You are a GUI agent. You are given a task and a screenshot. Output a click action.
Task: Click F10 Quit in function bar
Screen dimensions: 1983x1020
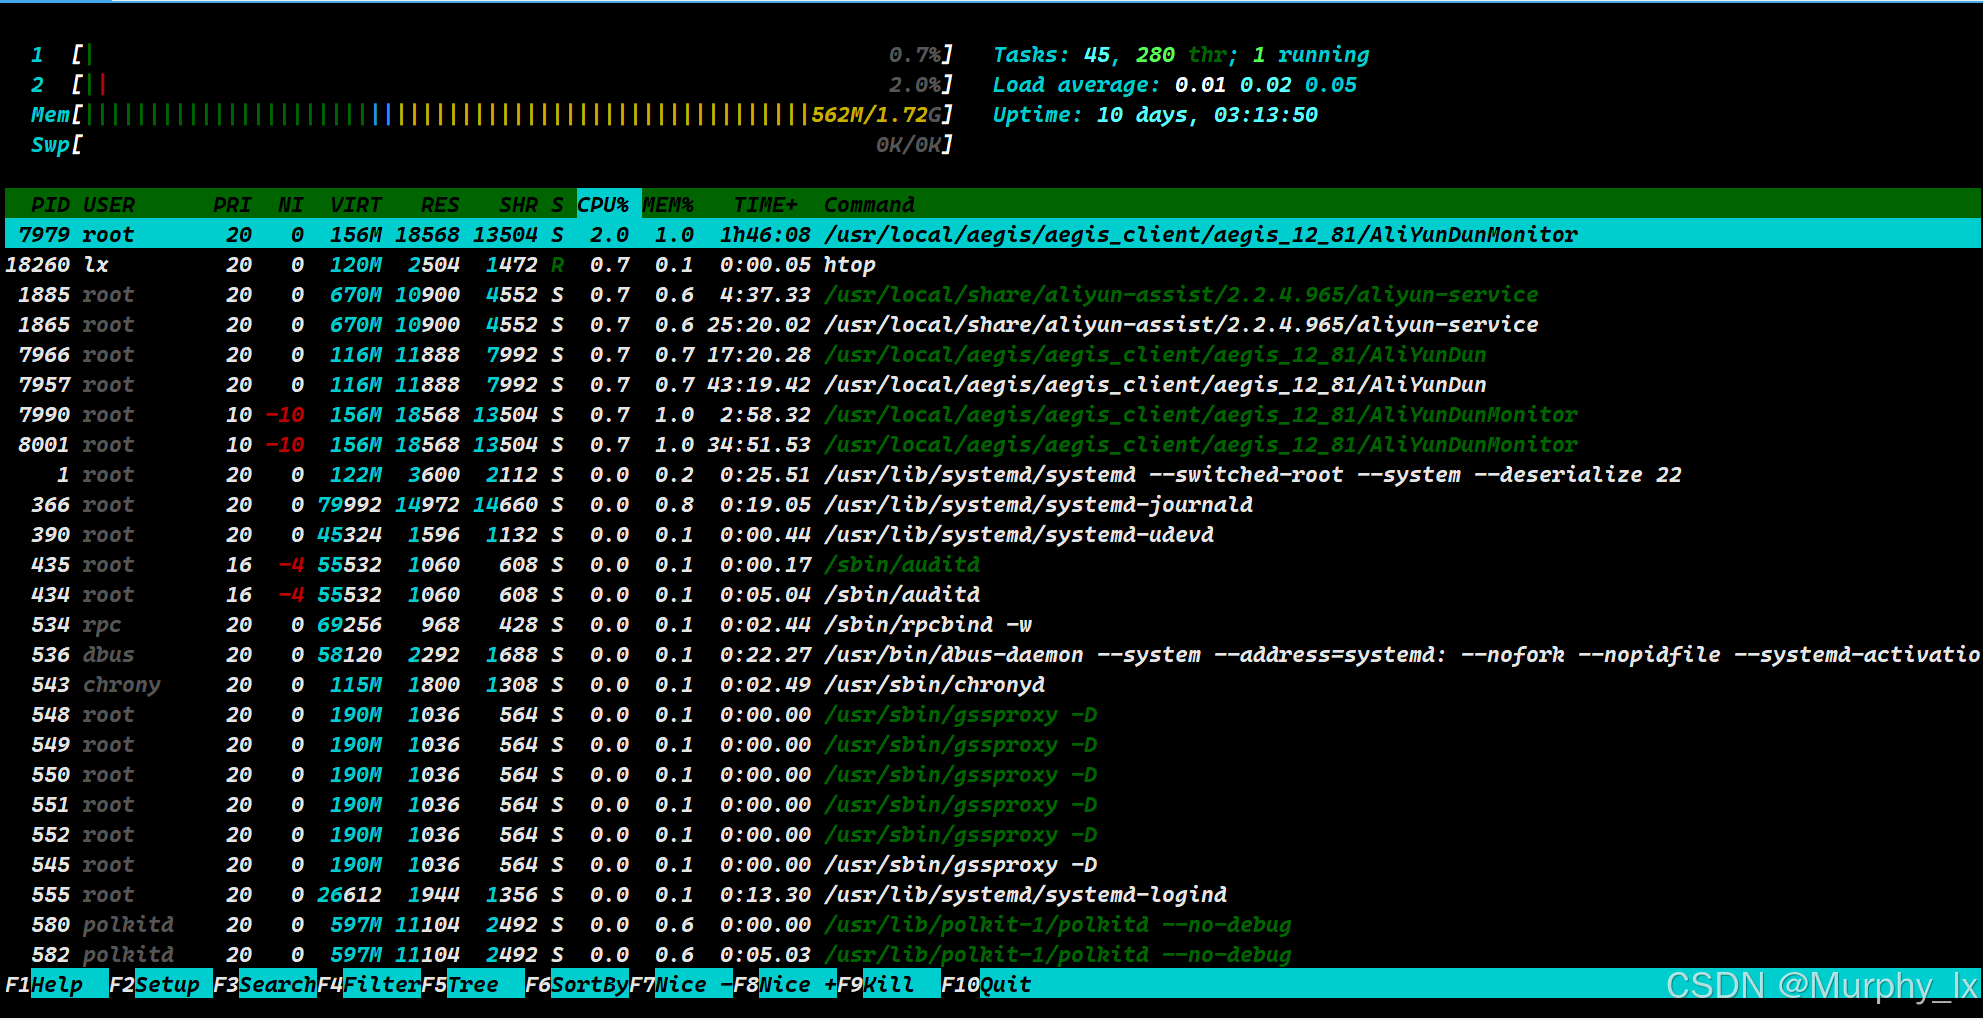click(x=986, y=984)
